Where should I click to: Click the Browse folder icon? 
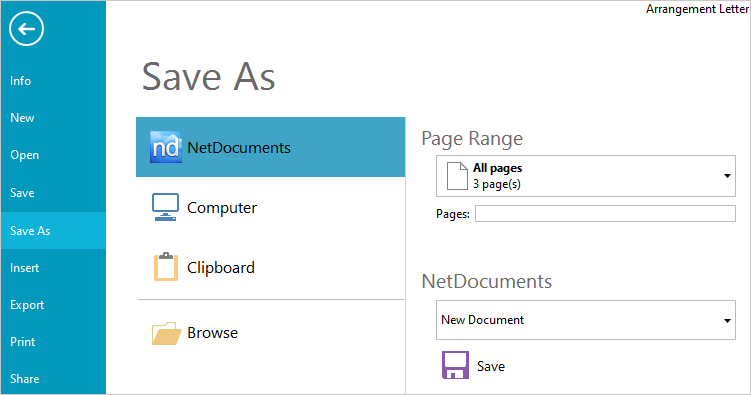point(166,333)
